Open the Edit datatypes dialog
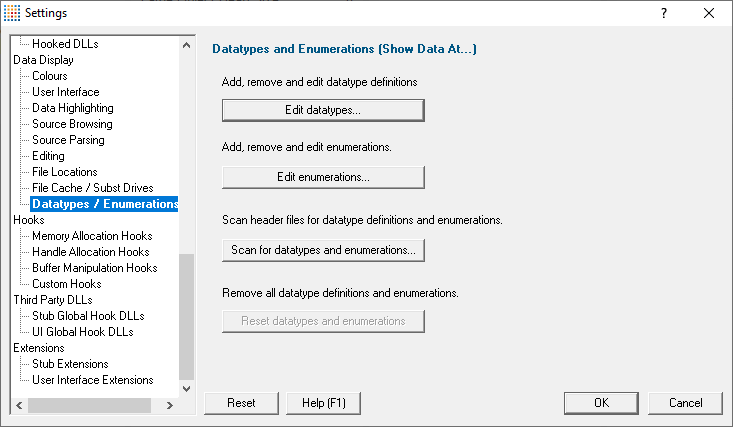Screen dimensions: 733x427 pyautogui.click(x=323, y=110)
